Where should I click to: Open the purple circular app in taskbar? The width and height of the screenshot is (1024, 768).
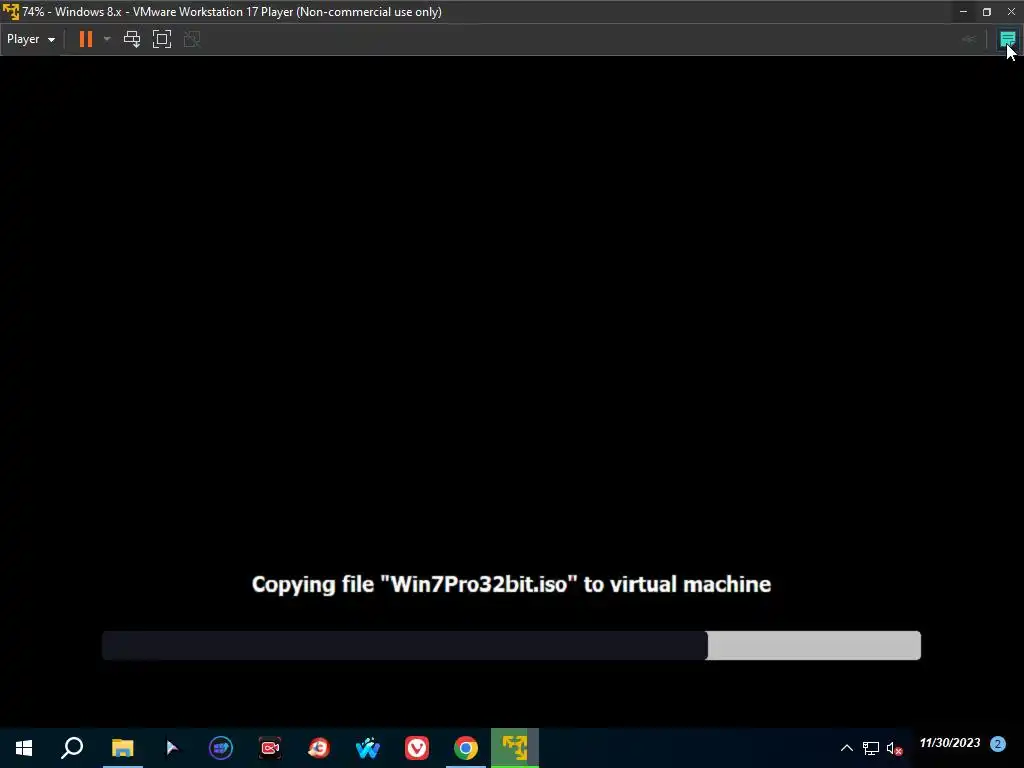(x=221, y=748)
